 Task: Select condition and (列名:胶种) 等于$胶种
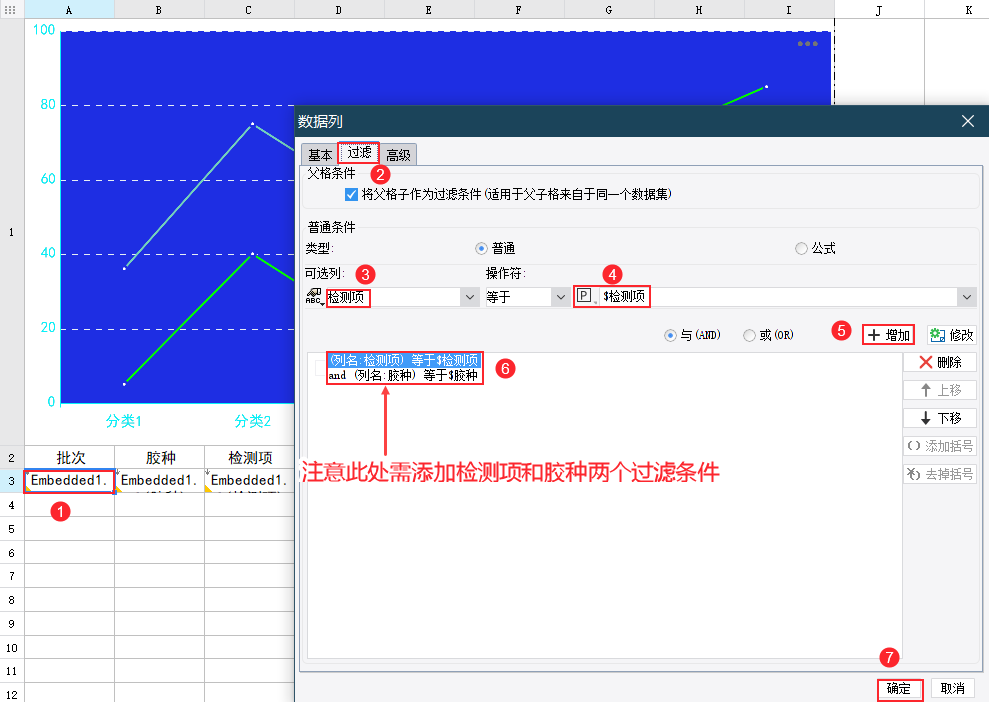click(x=403, y=375)
